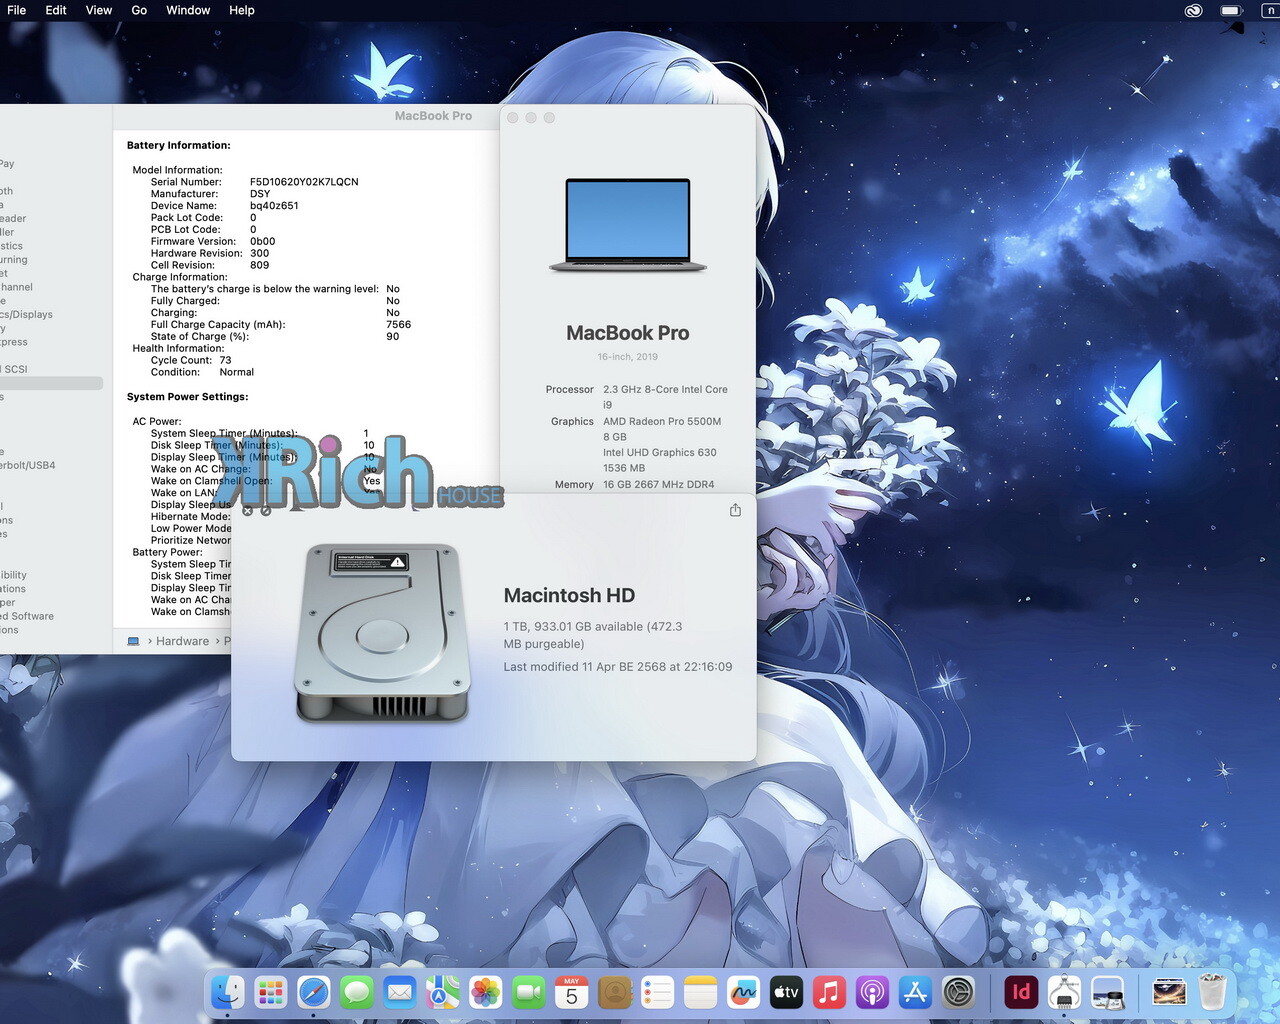Close the Macintosh HD Quick Look preview

click(248, 510)
